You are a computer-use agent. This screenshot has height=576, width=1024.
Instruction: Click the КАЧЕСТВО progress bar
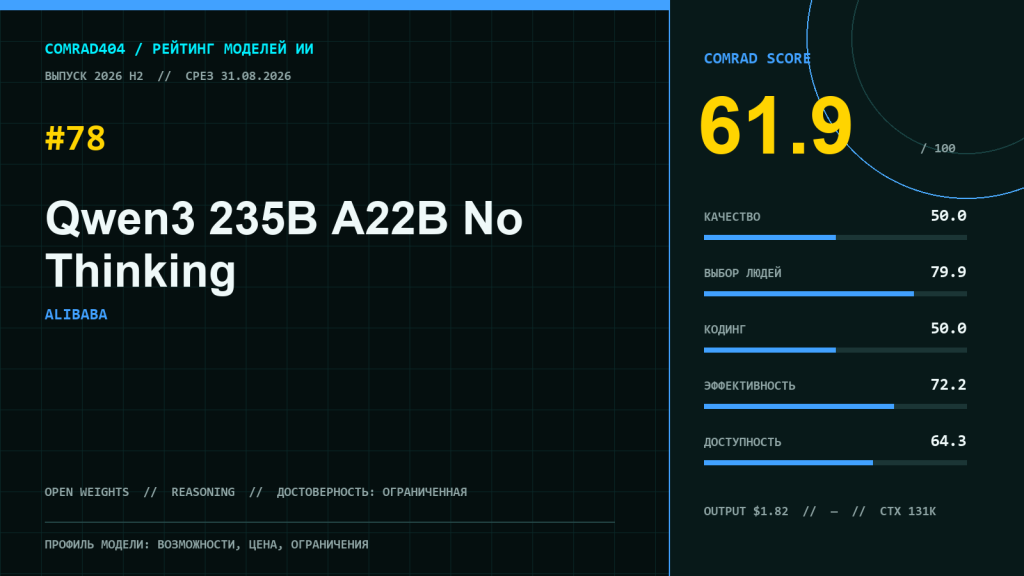click(835, 238)
